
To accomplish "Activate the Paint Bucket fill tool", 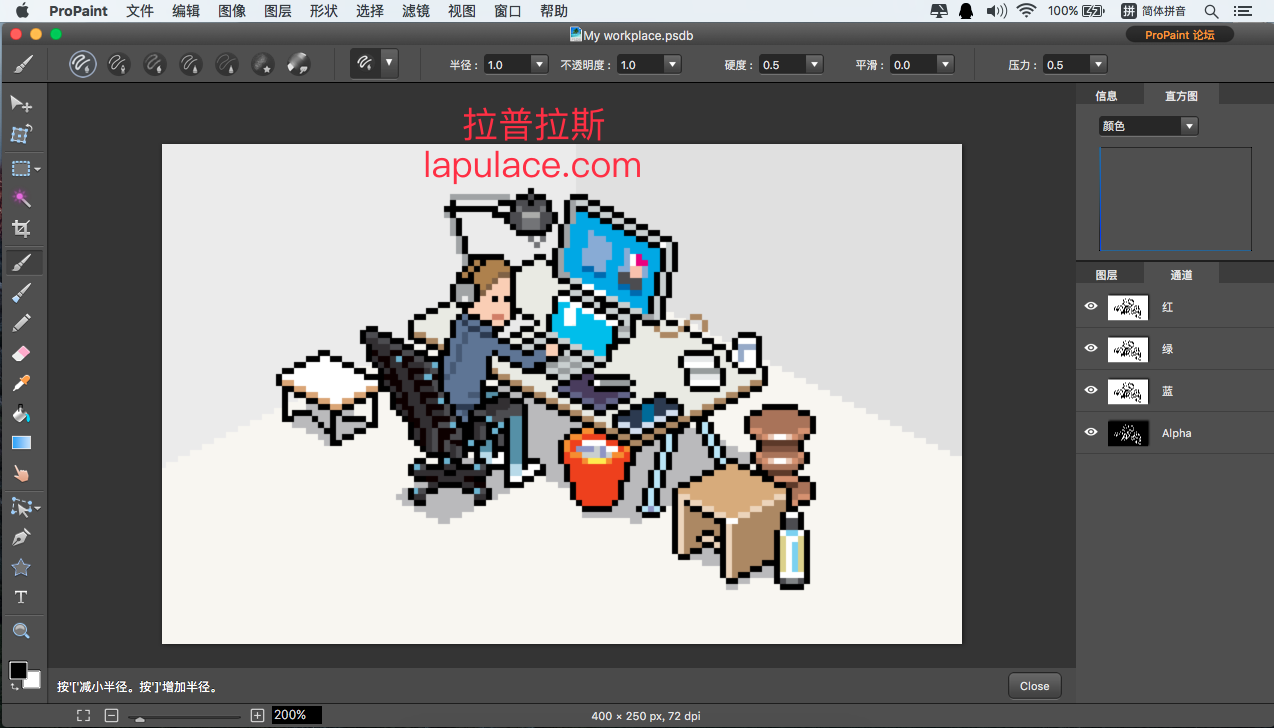I will [21, 413].
